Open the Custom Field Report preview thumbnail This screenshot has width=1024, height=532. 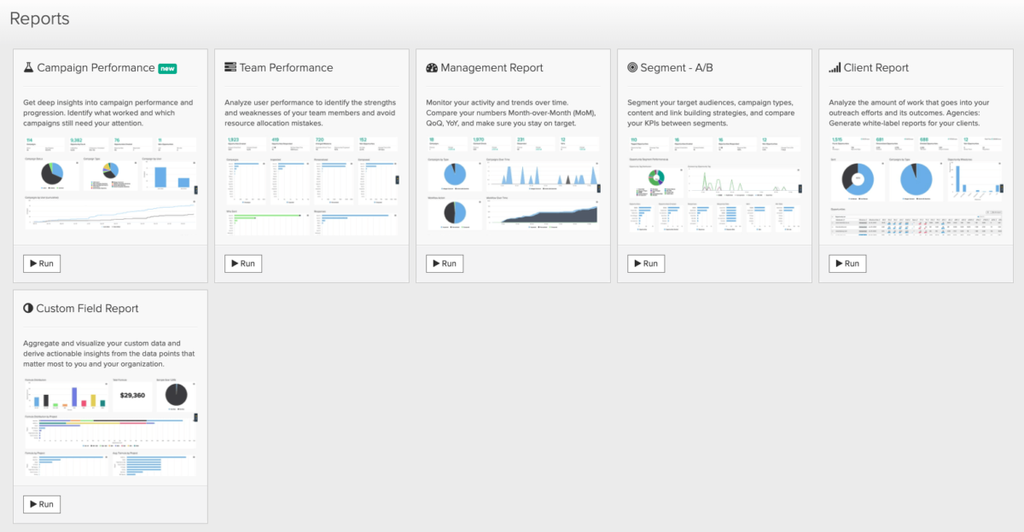coord(110,428)
